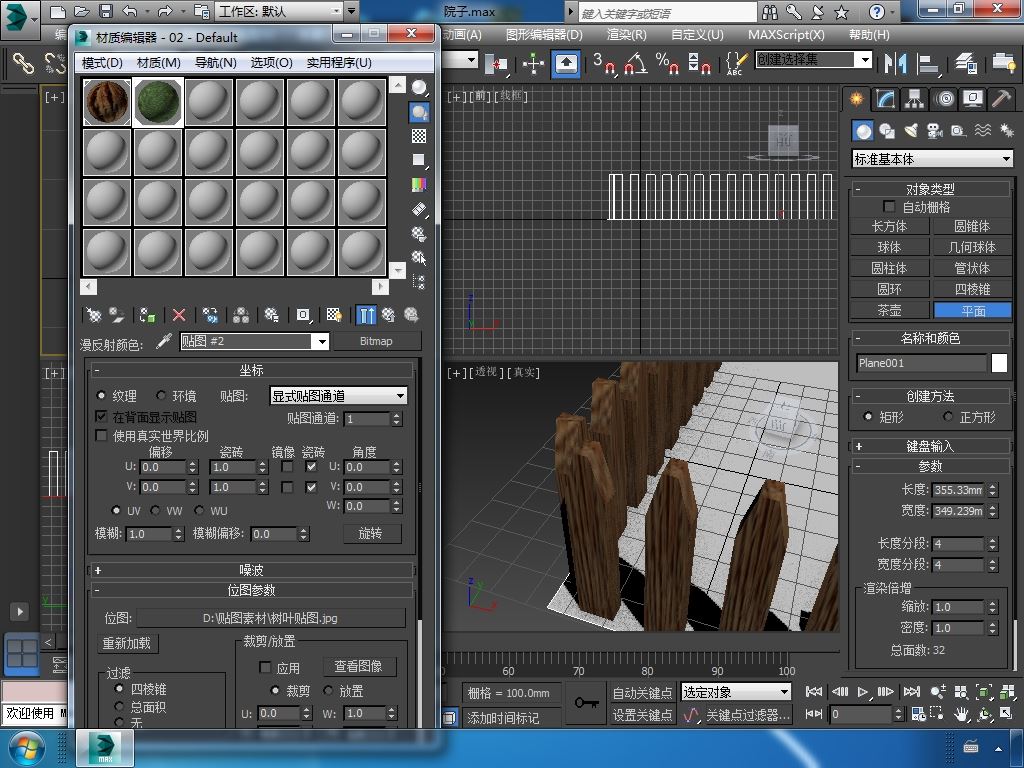Select the 正方形 creation method
Screen dimensions: 1024x768
[x=948, y=416]
